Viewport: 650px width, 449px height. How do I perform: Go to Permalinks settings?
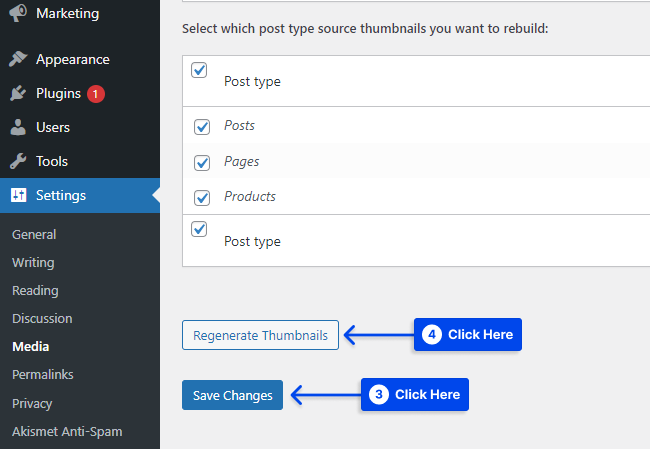[x=43, y=374]
